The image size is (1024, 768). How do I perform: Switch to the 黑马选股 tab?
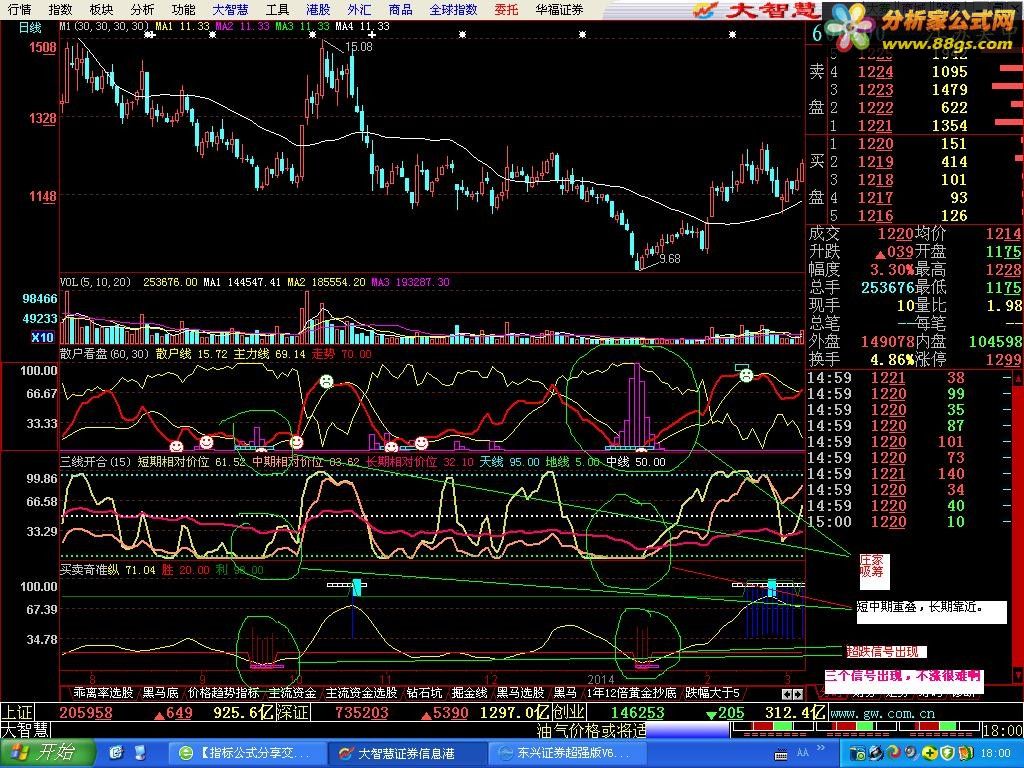click(x=520, y=692)
